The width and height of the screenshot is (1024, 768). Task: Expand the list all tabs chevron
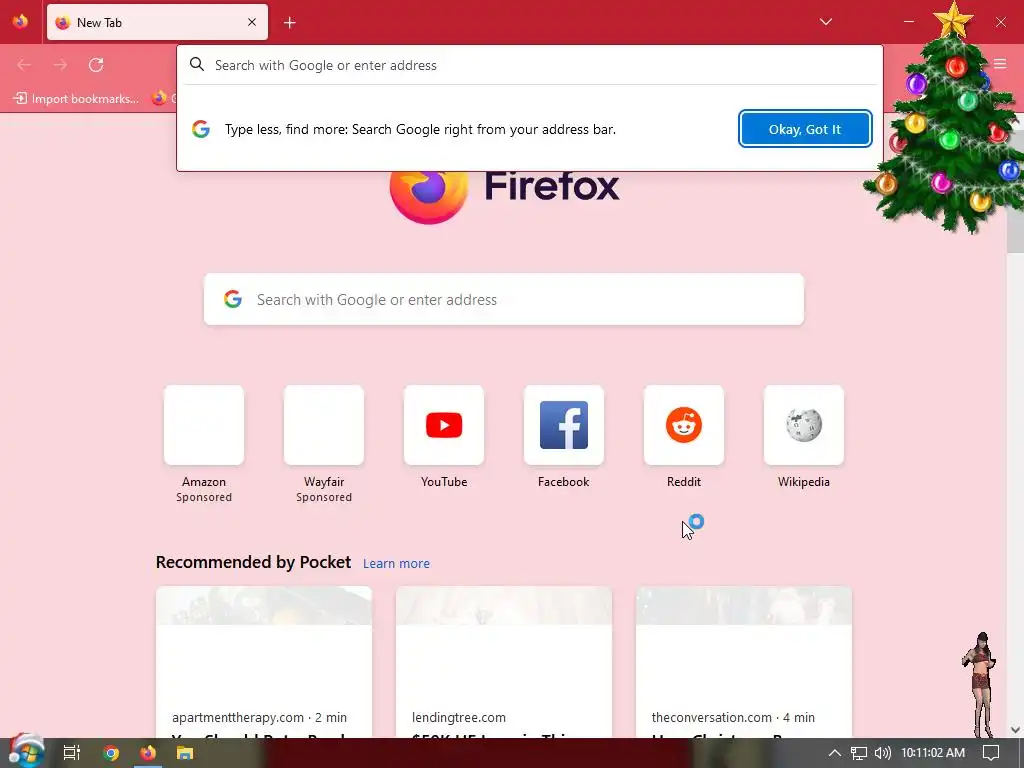tap(825, 22)
